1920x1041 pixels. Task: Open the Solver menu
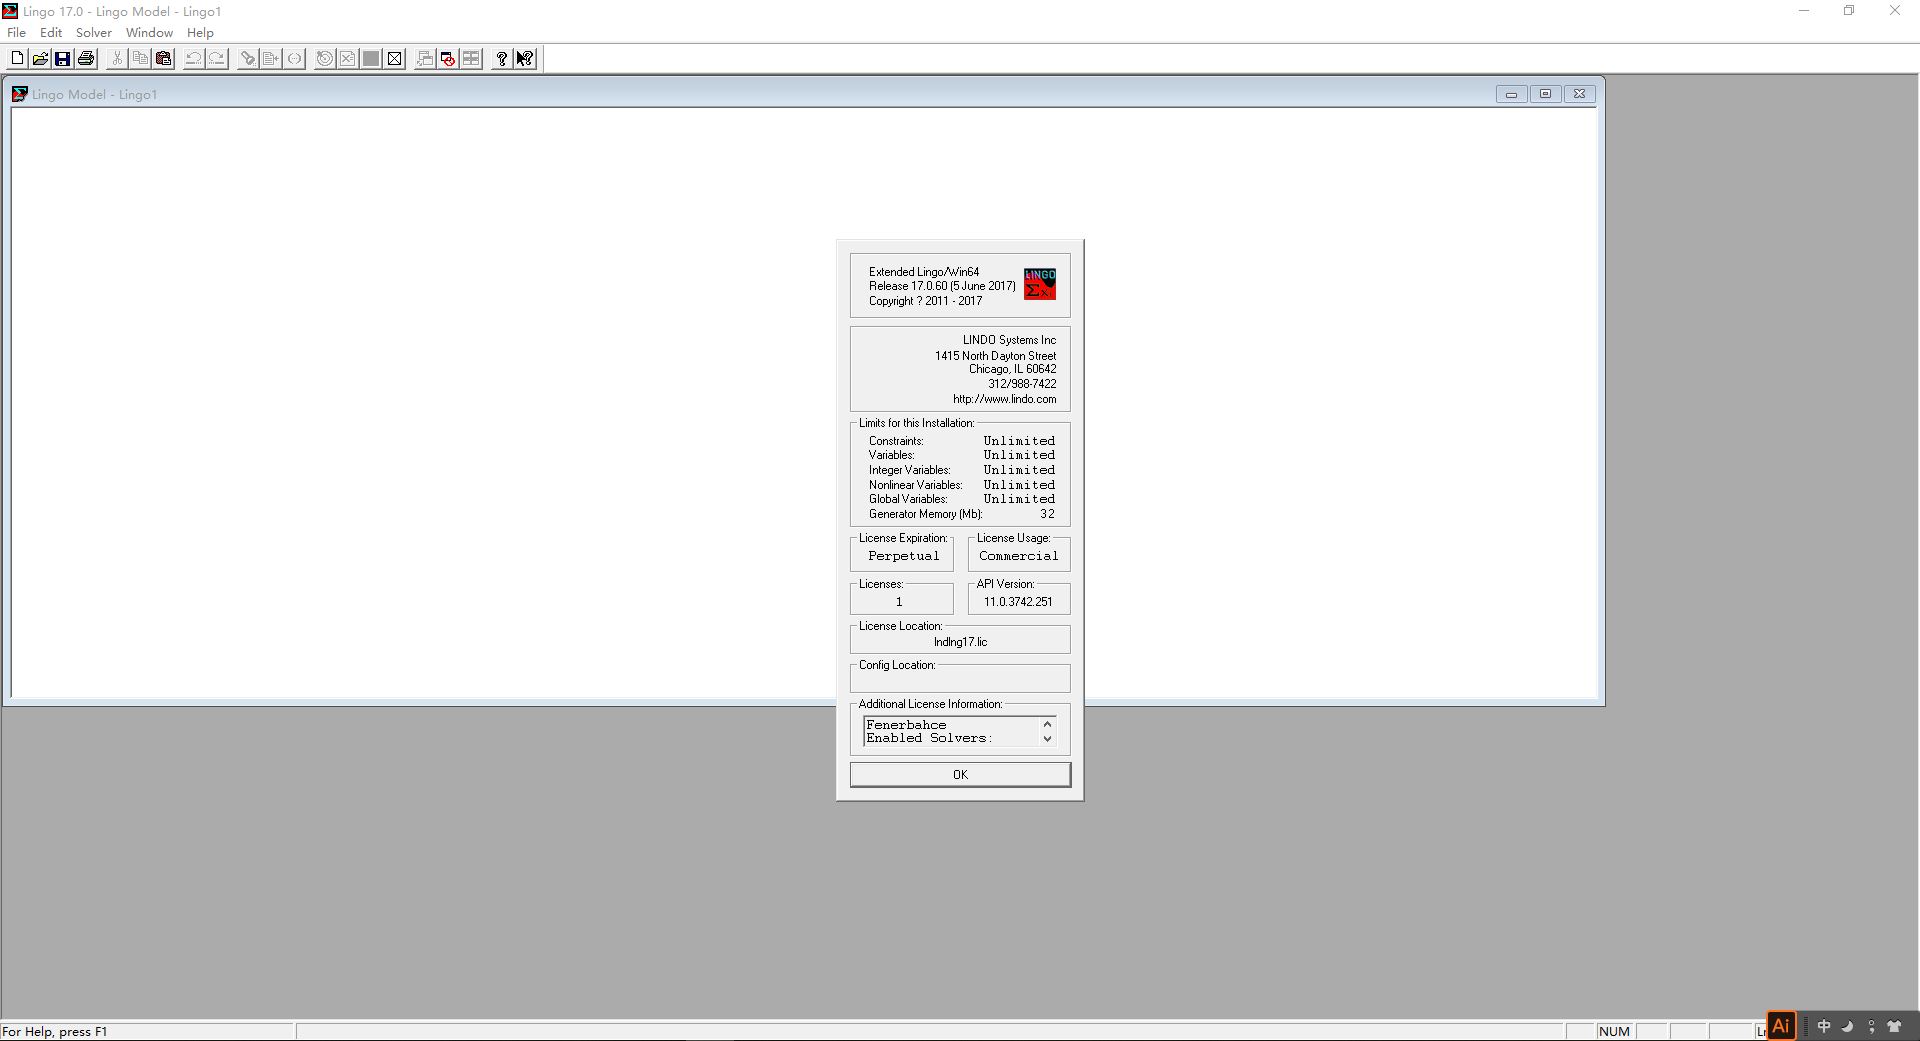[x=94, y=32]
